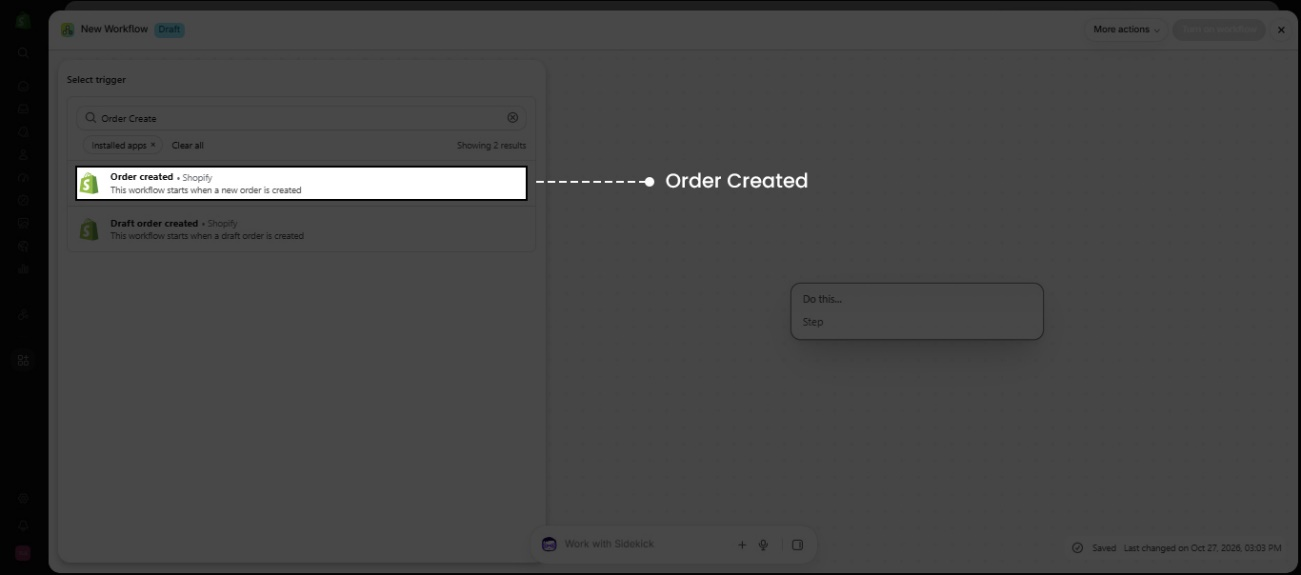Click the Apps grid icon in sidebar

[x=23, y=361]
